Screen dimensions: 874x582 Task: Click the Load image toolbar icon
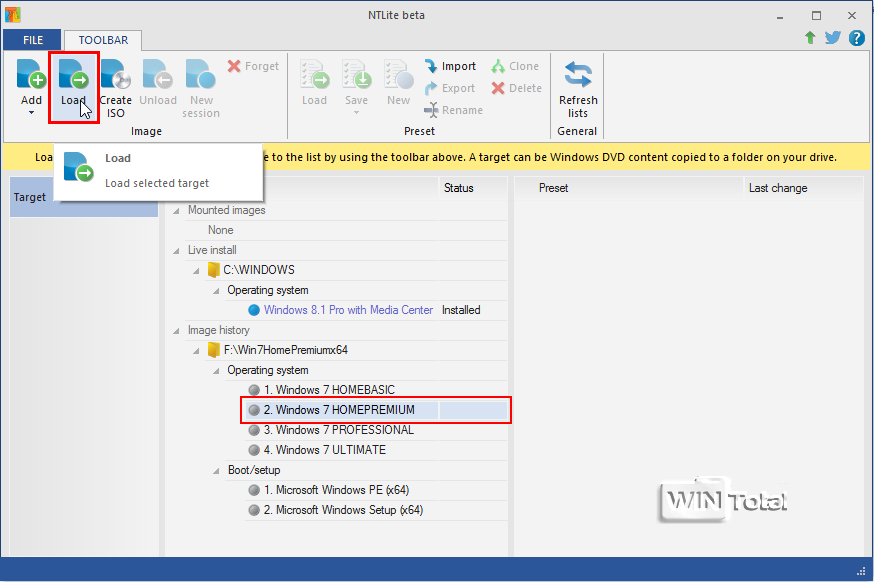click(x=74, y=74)
